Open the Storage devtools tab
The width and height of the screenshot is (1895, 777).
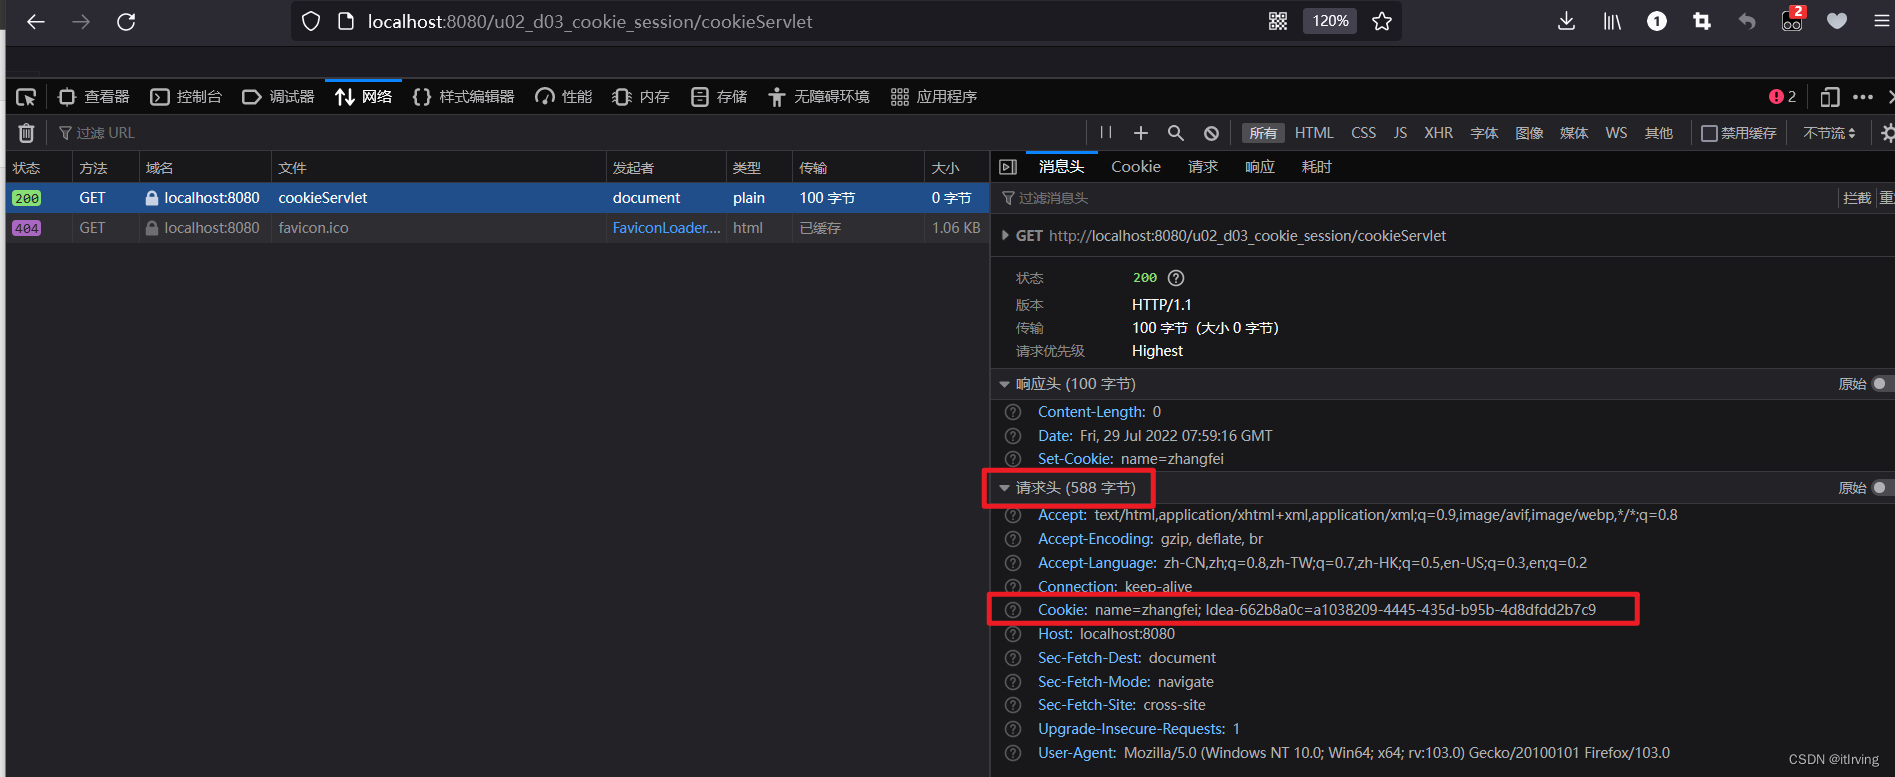[719, 97]
